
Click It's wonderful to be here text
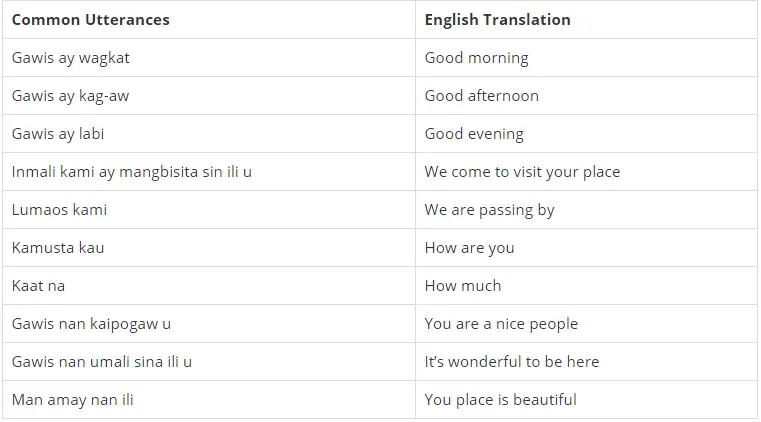click(x=512, y=362)
